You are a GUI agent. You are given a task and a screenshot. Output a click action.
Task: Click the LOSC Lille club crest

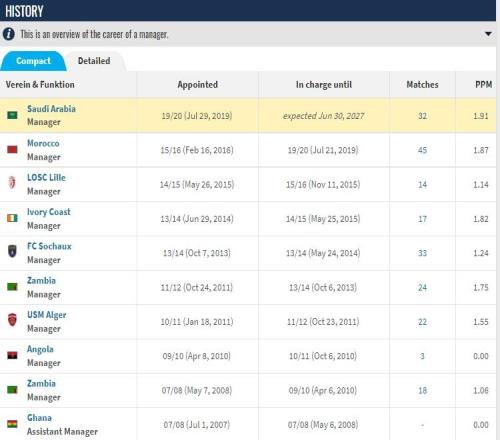[12, 183]
